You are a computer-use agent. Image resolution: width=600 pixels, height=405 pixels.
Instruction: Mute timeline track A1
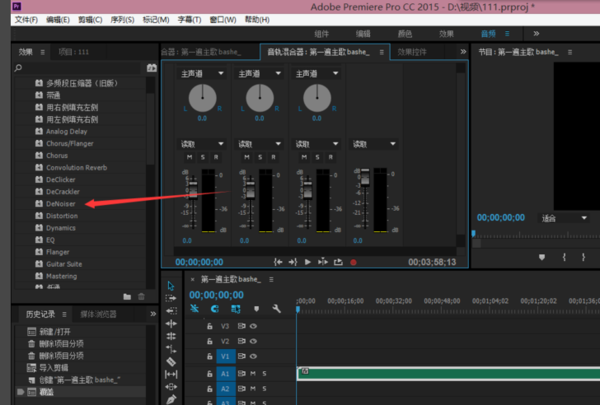click(x=253, y=373)
